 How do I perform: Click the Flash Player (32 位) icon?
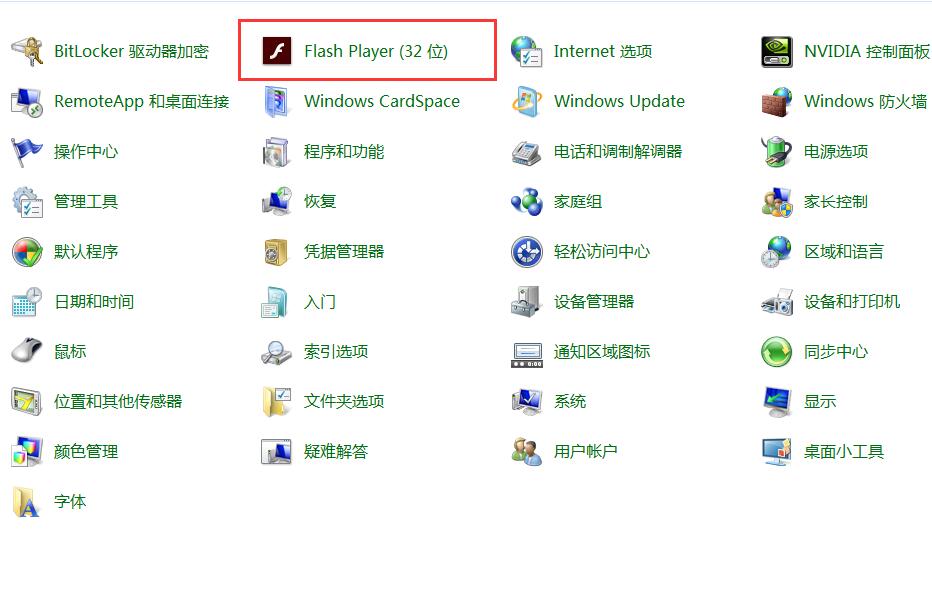277,51
